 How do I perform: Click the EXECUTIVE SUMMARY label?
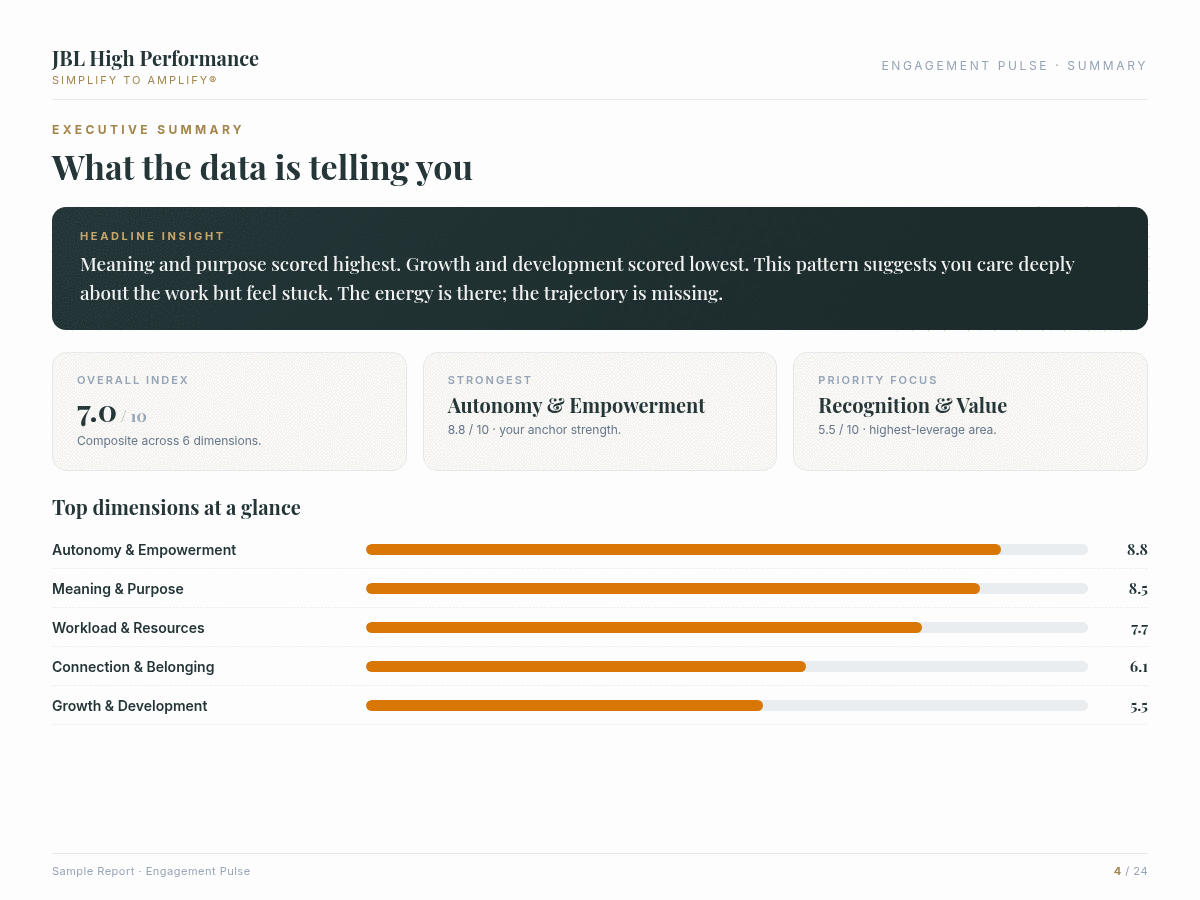point(148,130)
